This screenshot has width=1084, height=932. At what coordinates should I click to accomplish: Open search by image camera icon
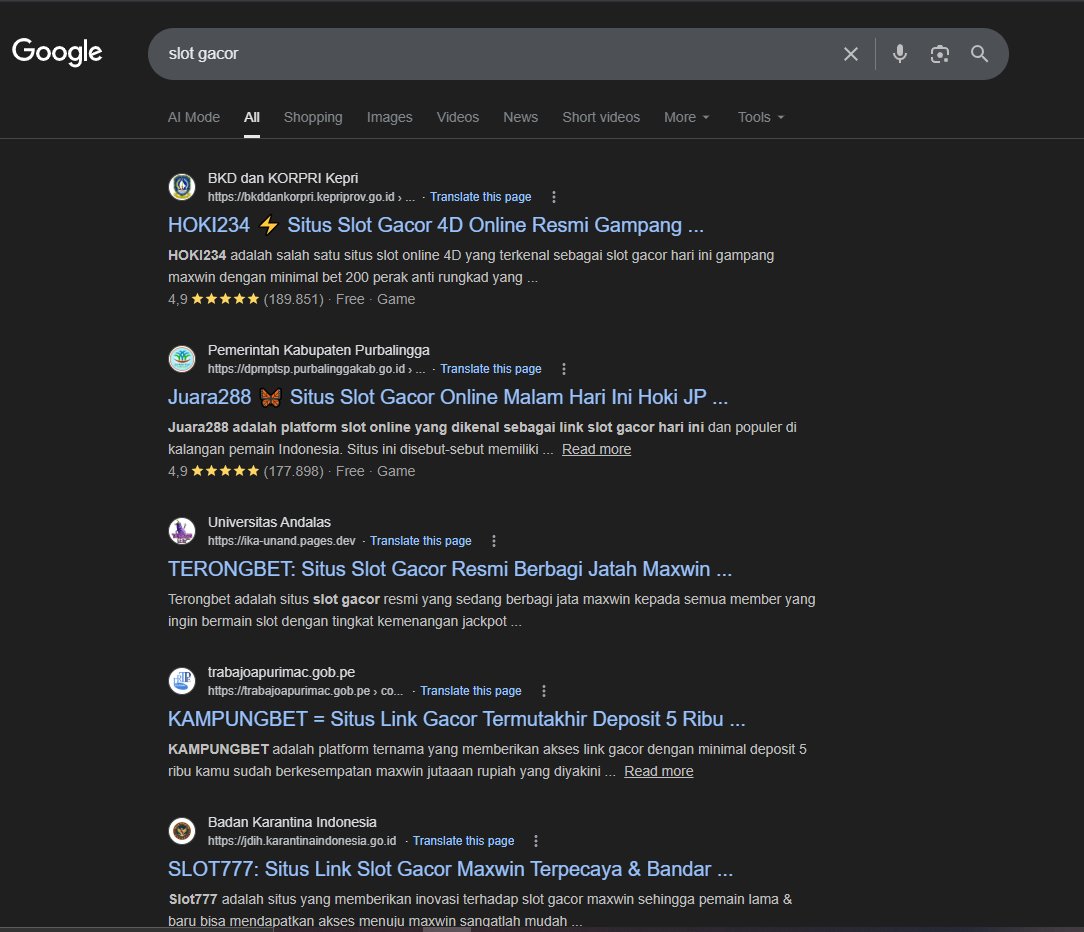pos(940,54)
